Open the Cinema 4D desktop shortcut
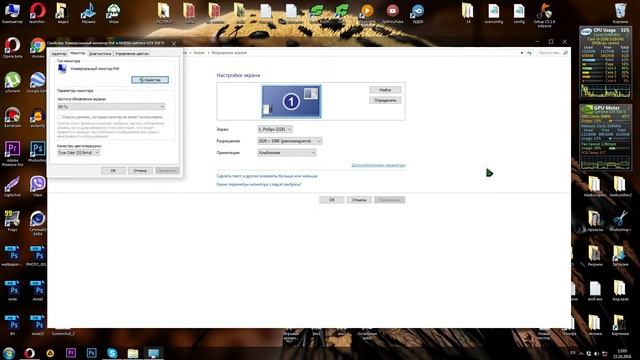 (38, 223)
